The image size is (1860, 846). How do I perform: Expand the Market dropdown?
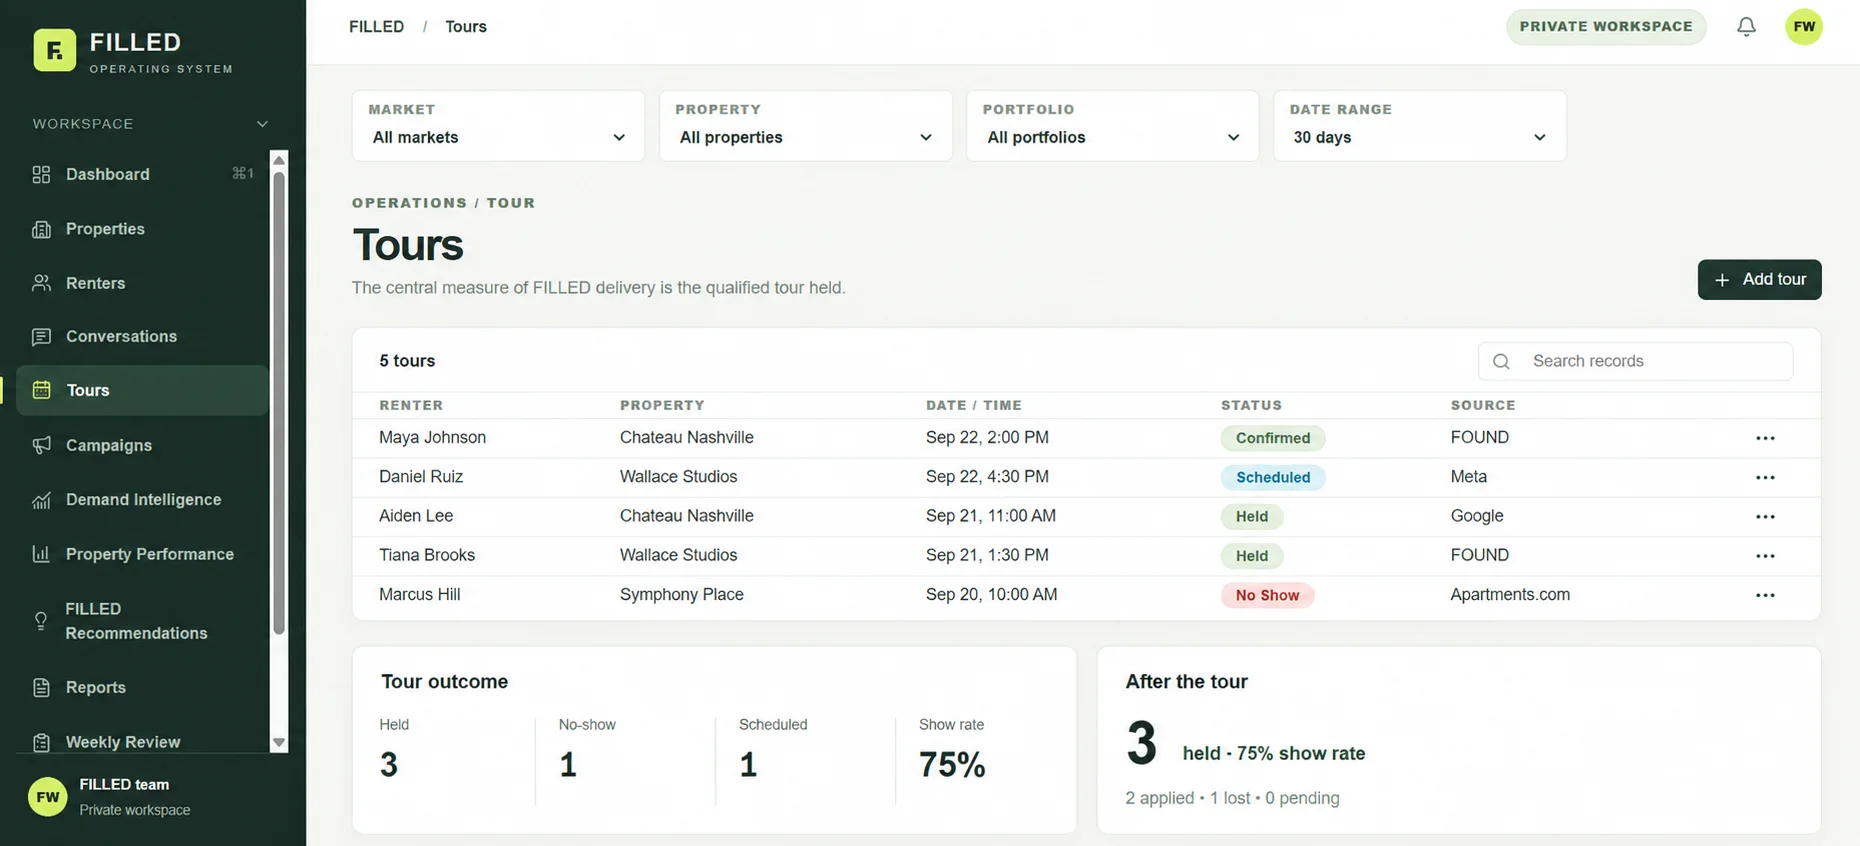(498, 126)
